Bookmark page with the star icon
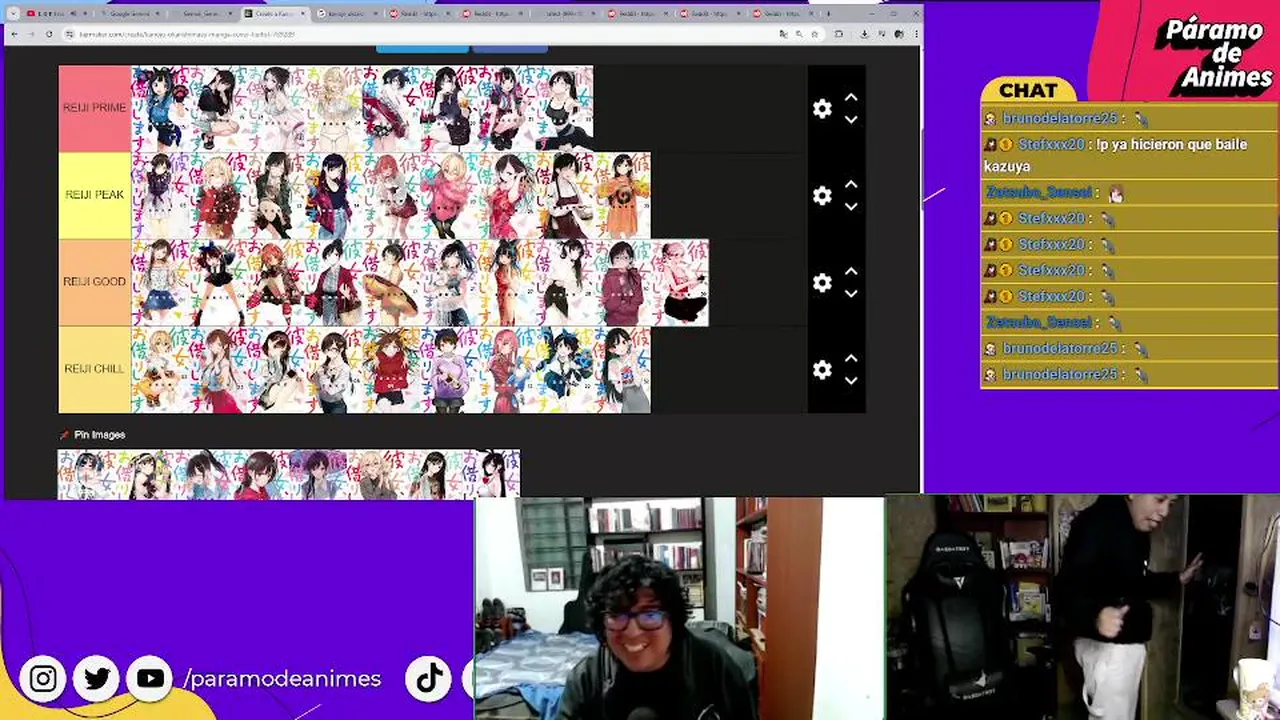This screenshot has width=1280, height=720. pos(814,34)
